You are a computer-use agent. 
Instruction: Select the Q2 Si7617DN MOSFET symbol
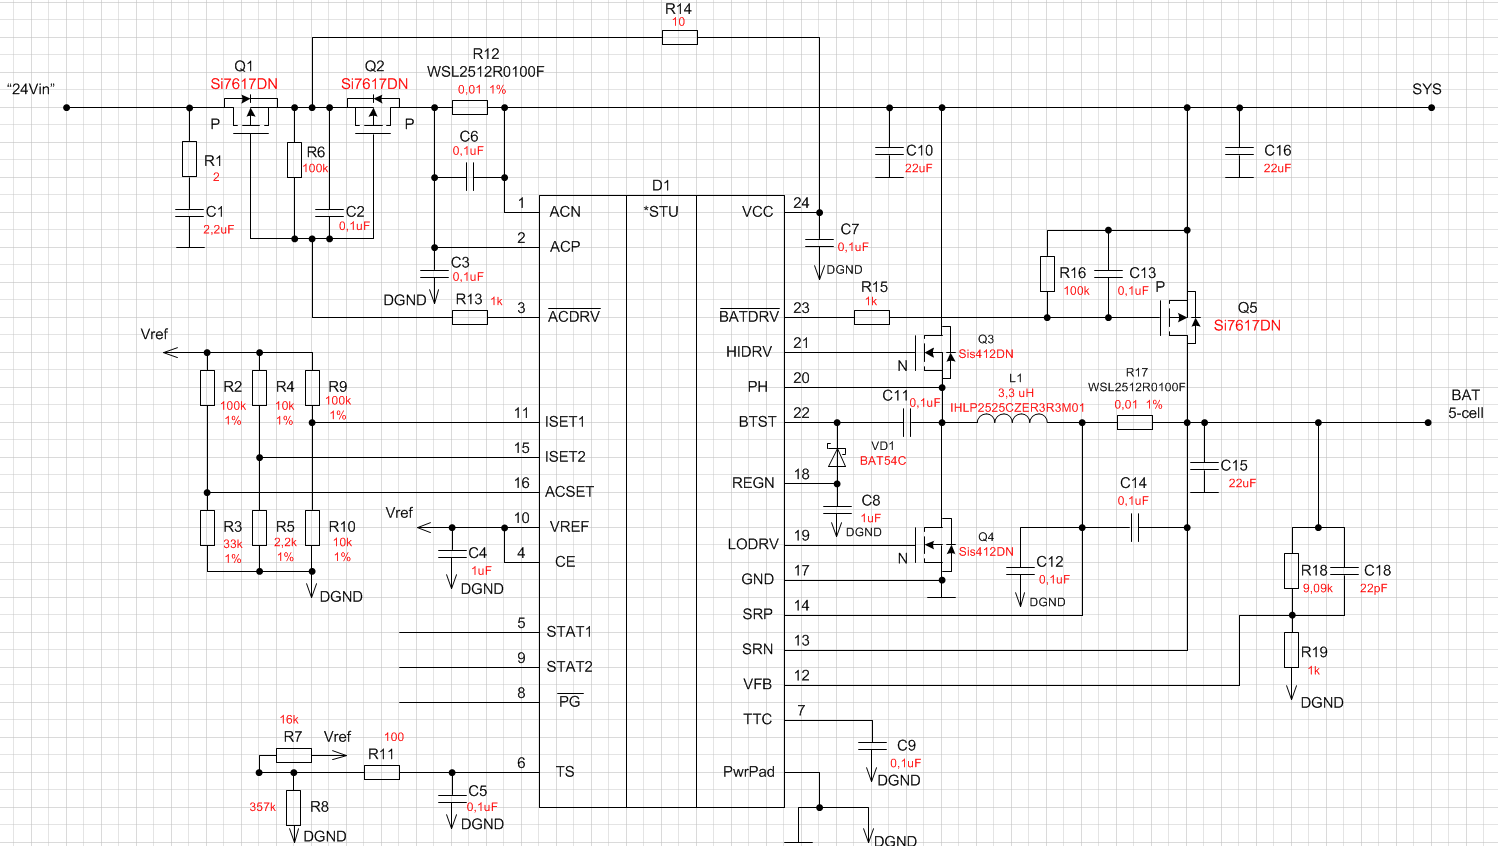click(x=373, y=114)
